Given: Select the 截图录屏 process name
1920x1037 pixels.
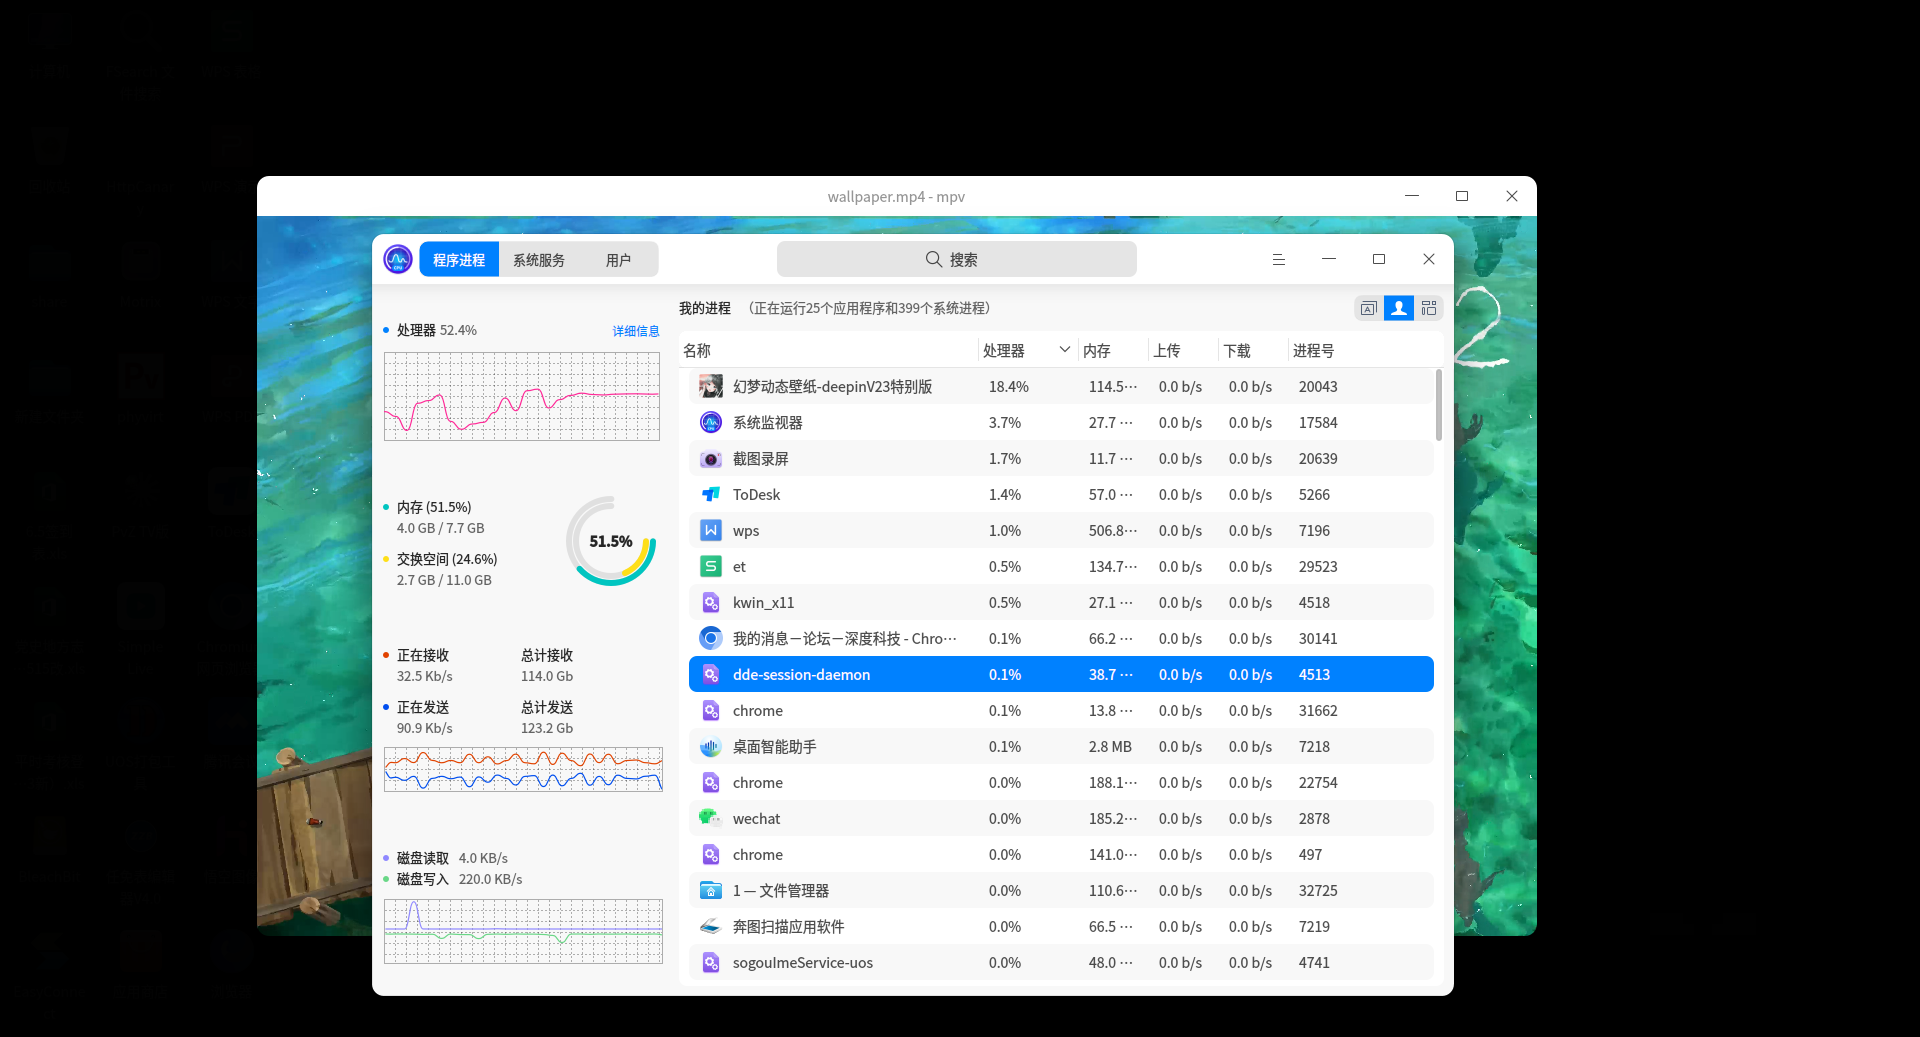Looking at the screenshot, I should [x=761, y=459].
